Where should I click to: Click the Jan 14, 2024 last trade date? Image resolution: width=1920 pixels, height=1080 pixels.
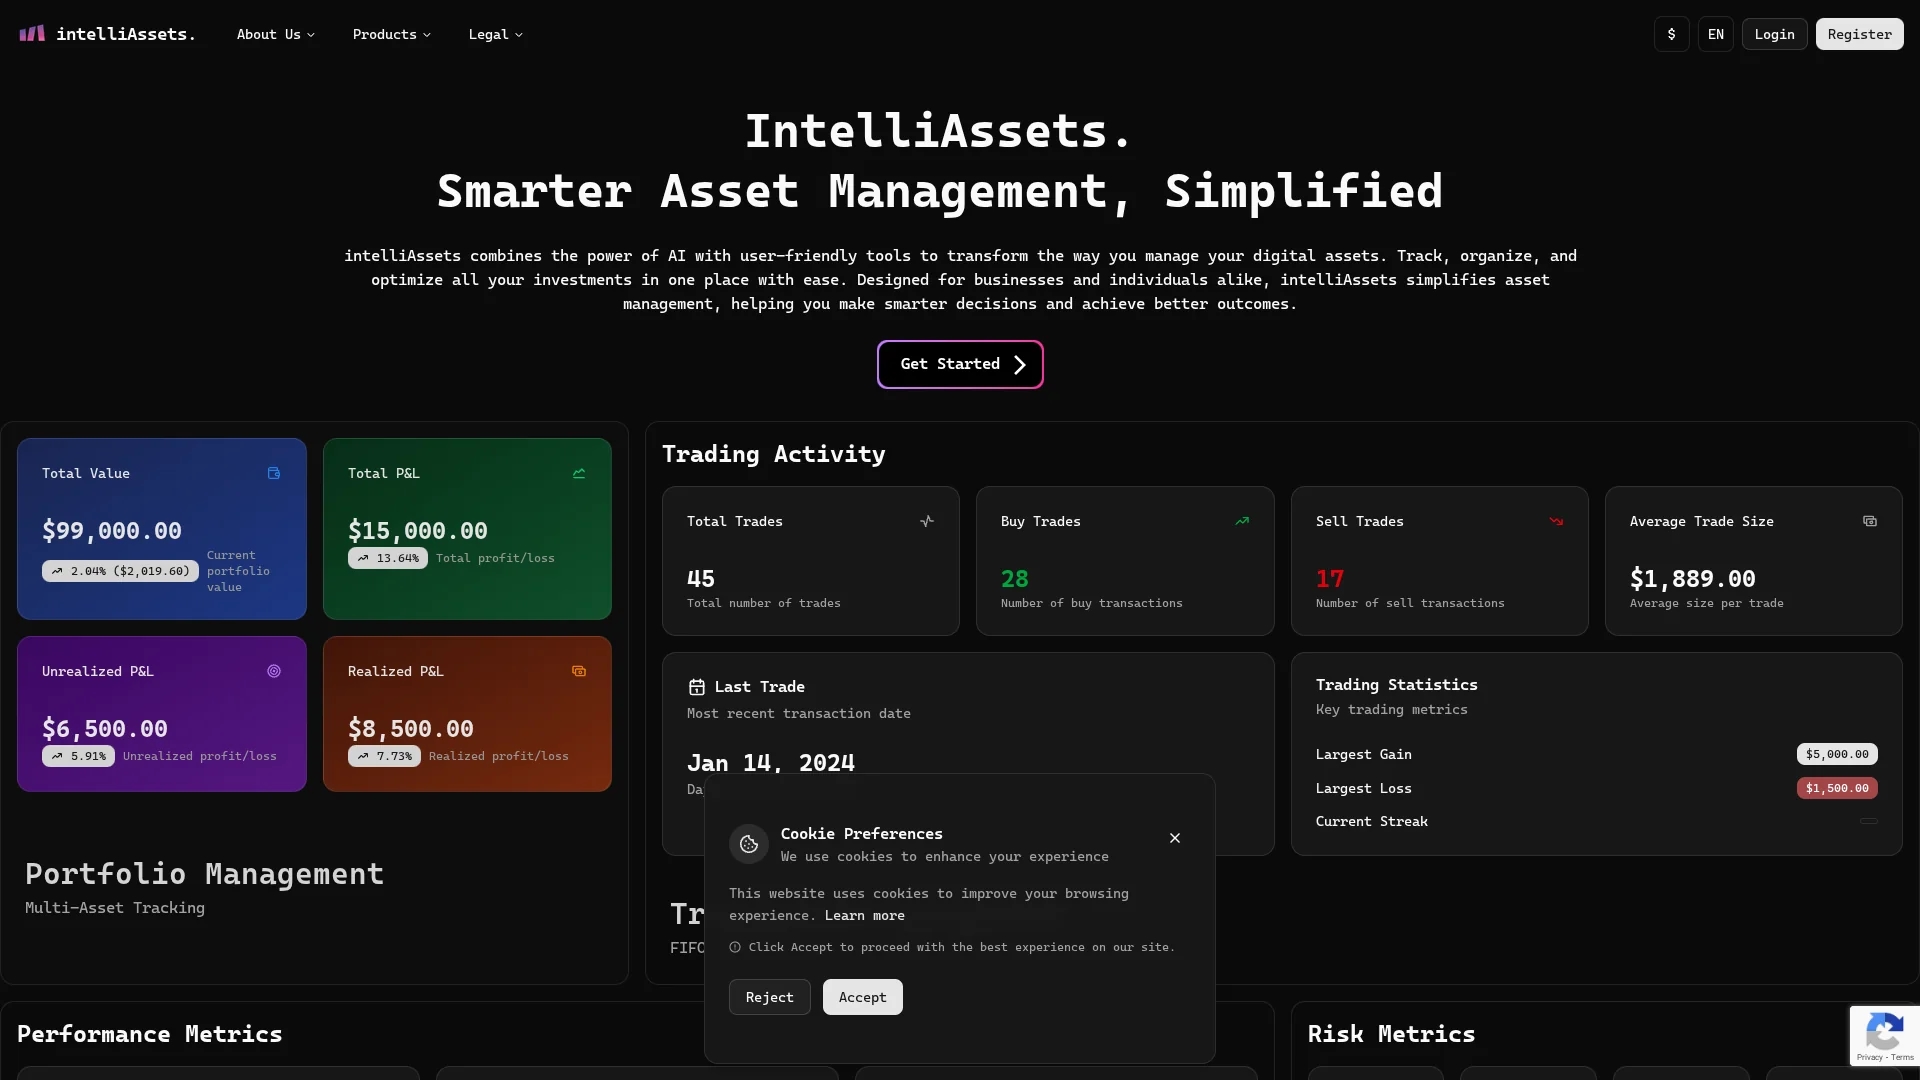coord(771,763)
